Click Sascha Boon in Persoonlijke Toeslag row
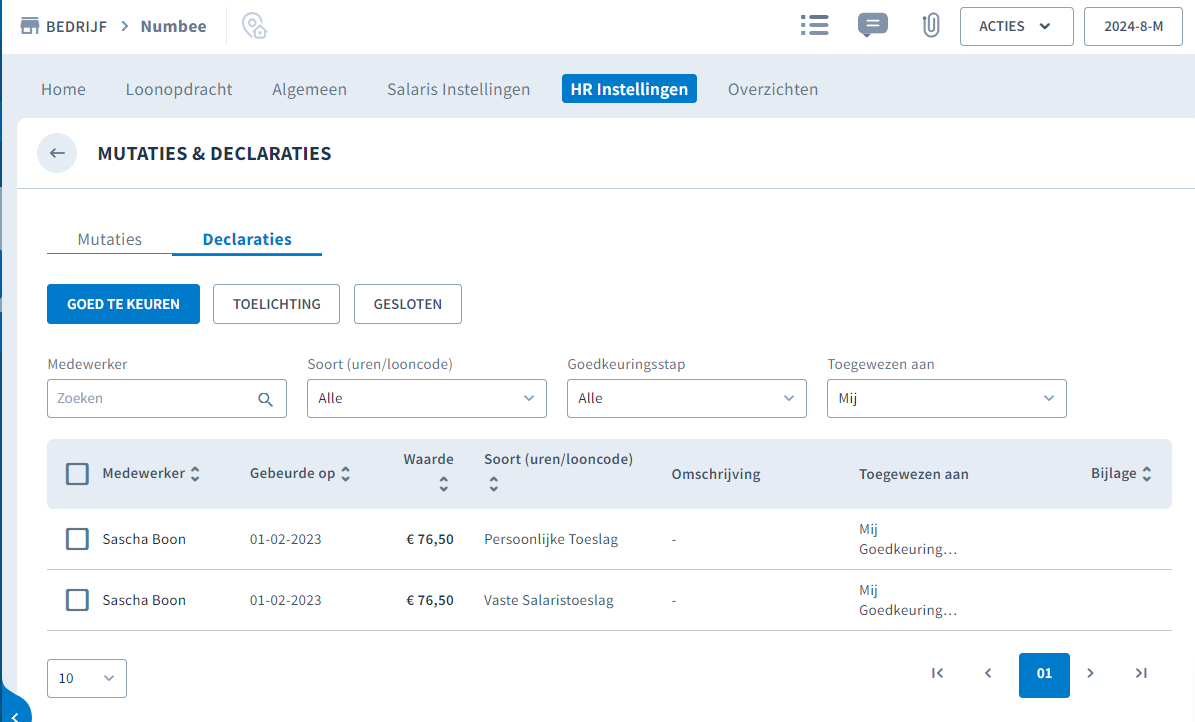This screenshot has height=722, width=1195. (x=144, y=539)
